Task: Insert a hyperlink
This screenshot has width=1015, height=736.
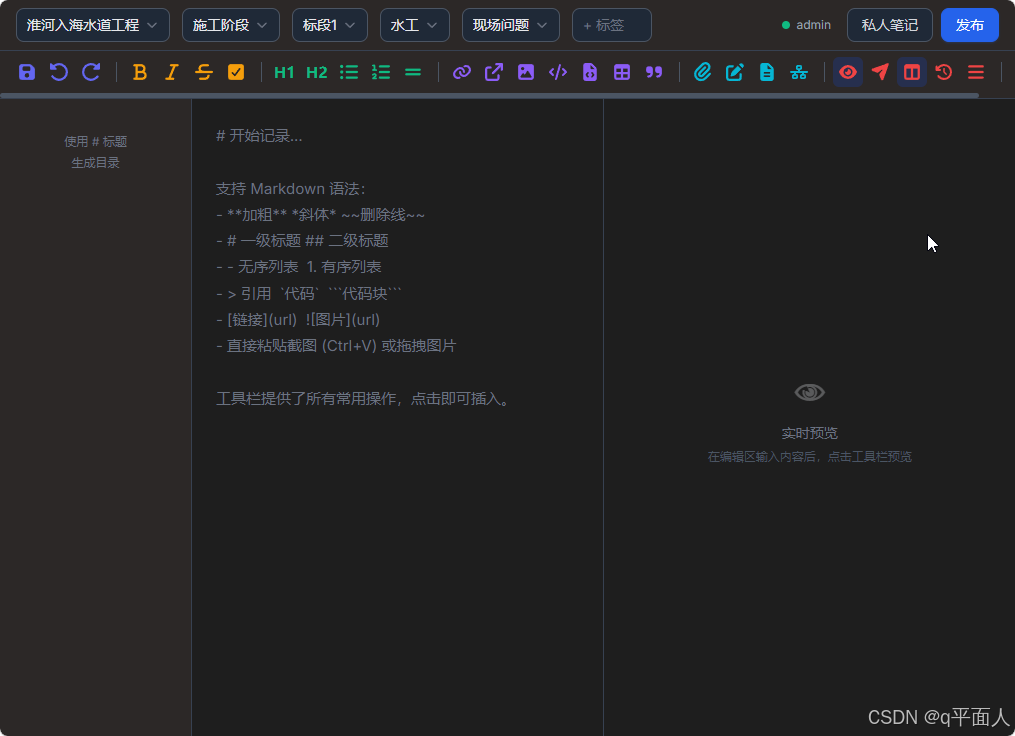Action: tap(462, 72)
